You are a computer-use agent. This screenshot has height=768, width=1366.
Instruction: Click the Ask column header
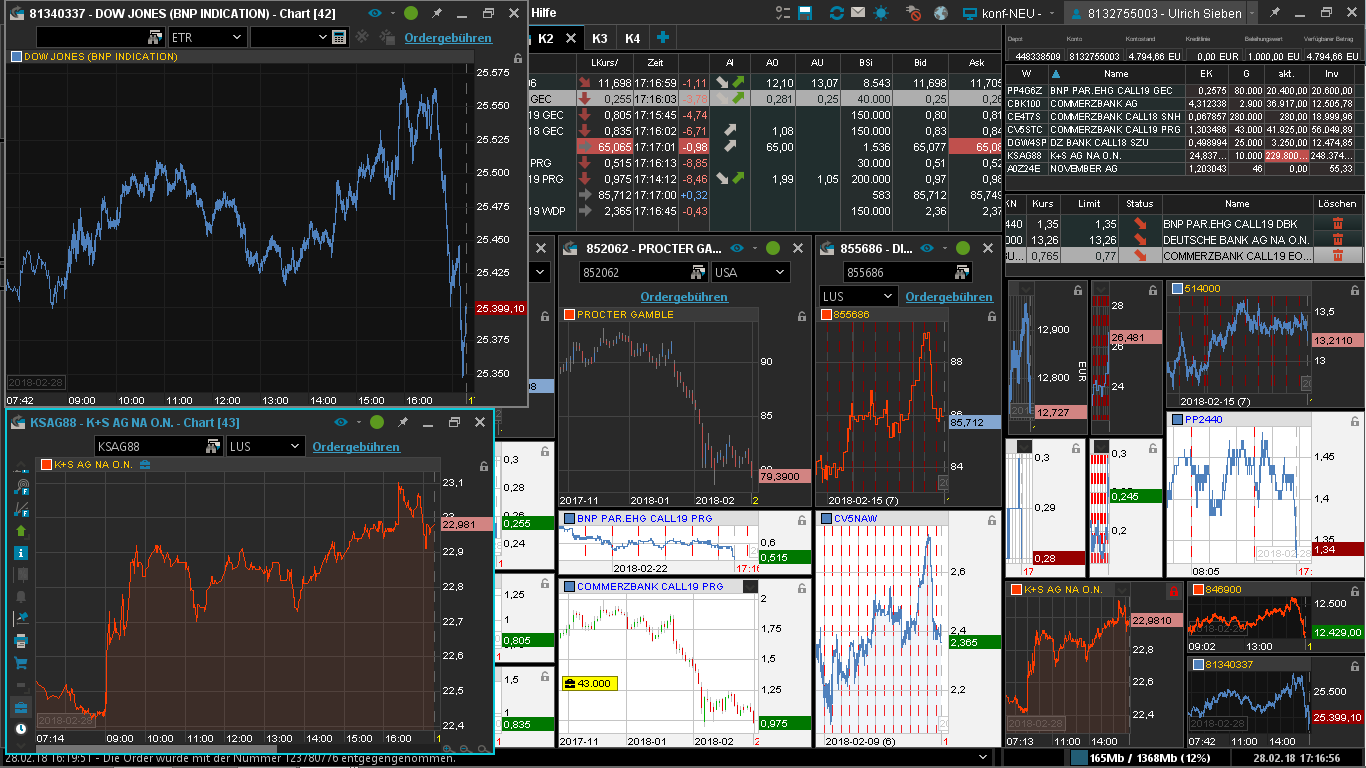[977, 63]
